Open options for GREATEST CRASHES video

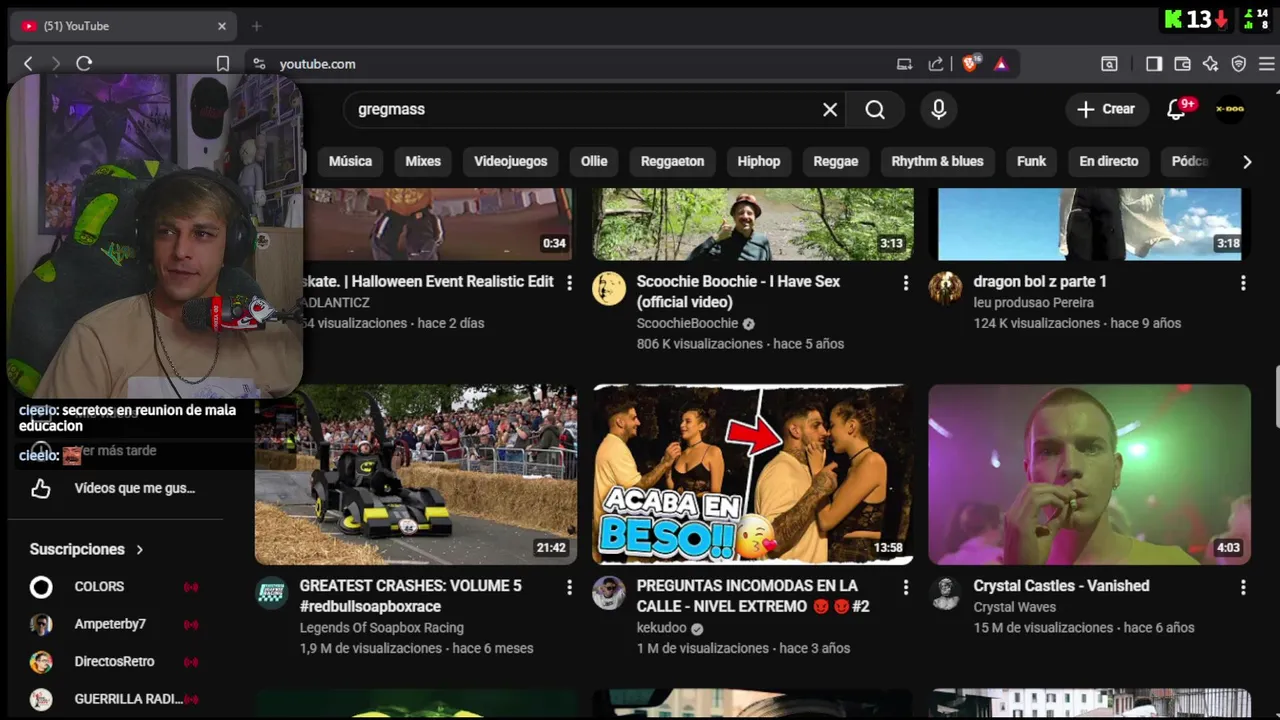569,588
